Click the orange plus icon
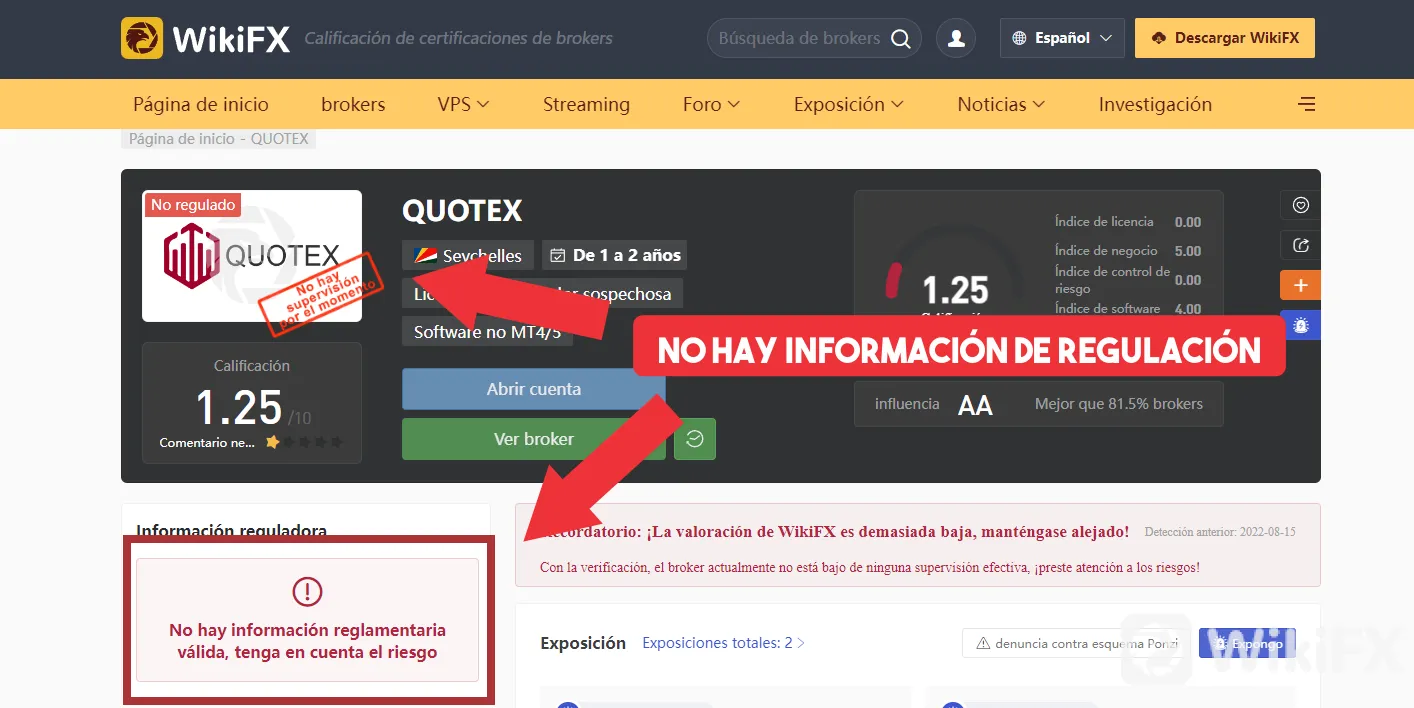 coord(1300,285)
